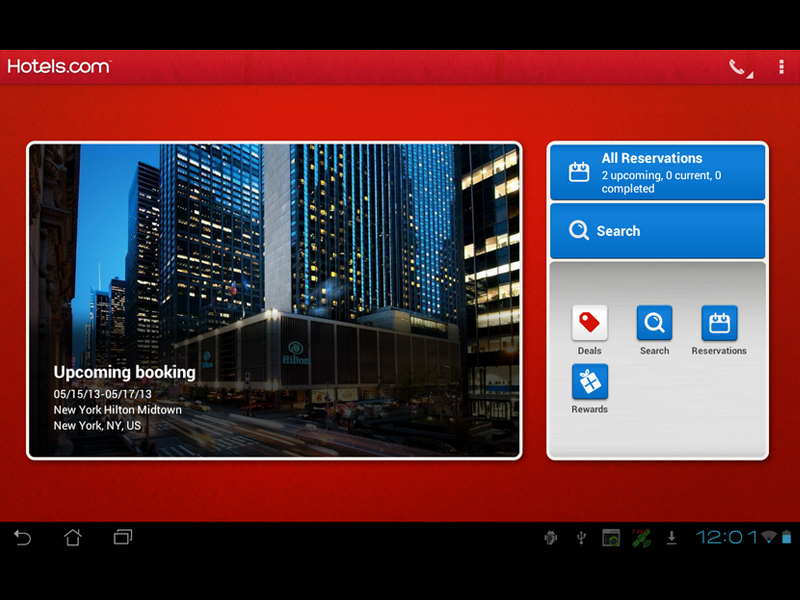Open the Rewards gift icon
The image size is (800, 600).
point(589,382)
